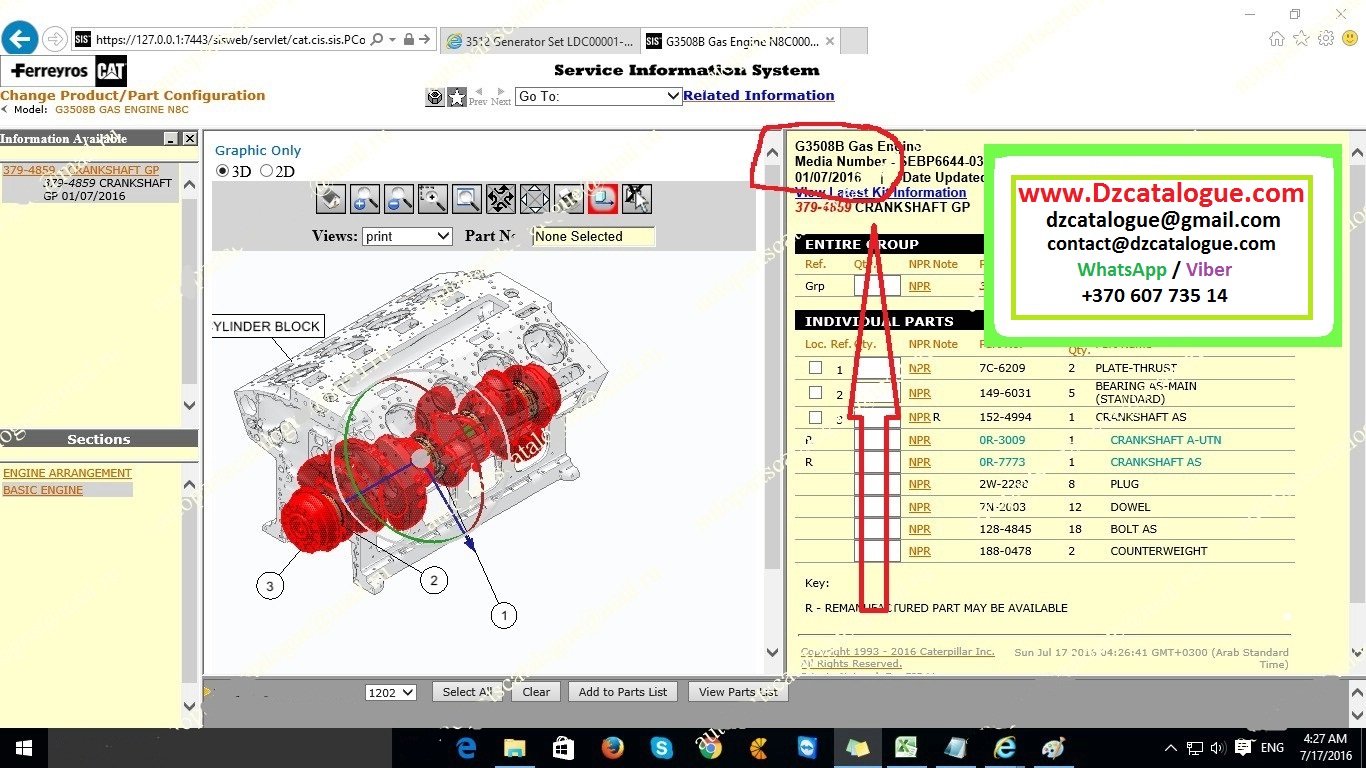Open 379-4859 CRANKSHAFT GP tree item
This screenshot has width=1366, height=768.
[x=80, y=170]
